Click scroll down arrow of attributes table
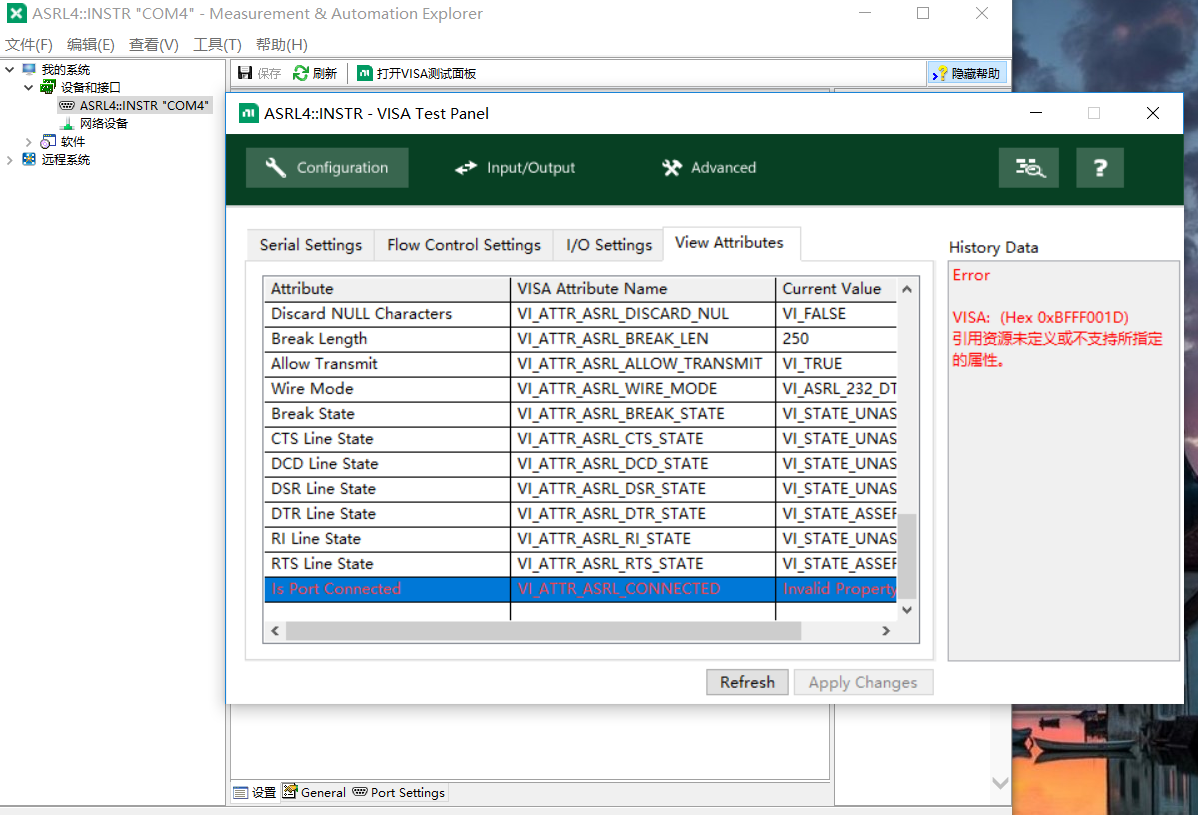The height and width of the screenshot is (815, 1198). [x=907, y=610]
